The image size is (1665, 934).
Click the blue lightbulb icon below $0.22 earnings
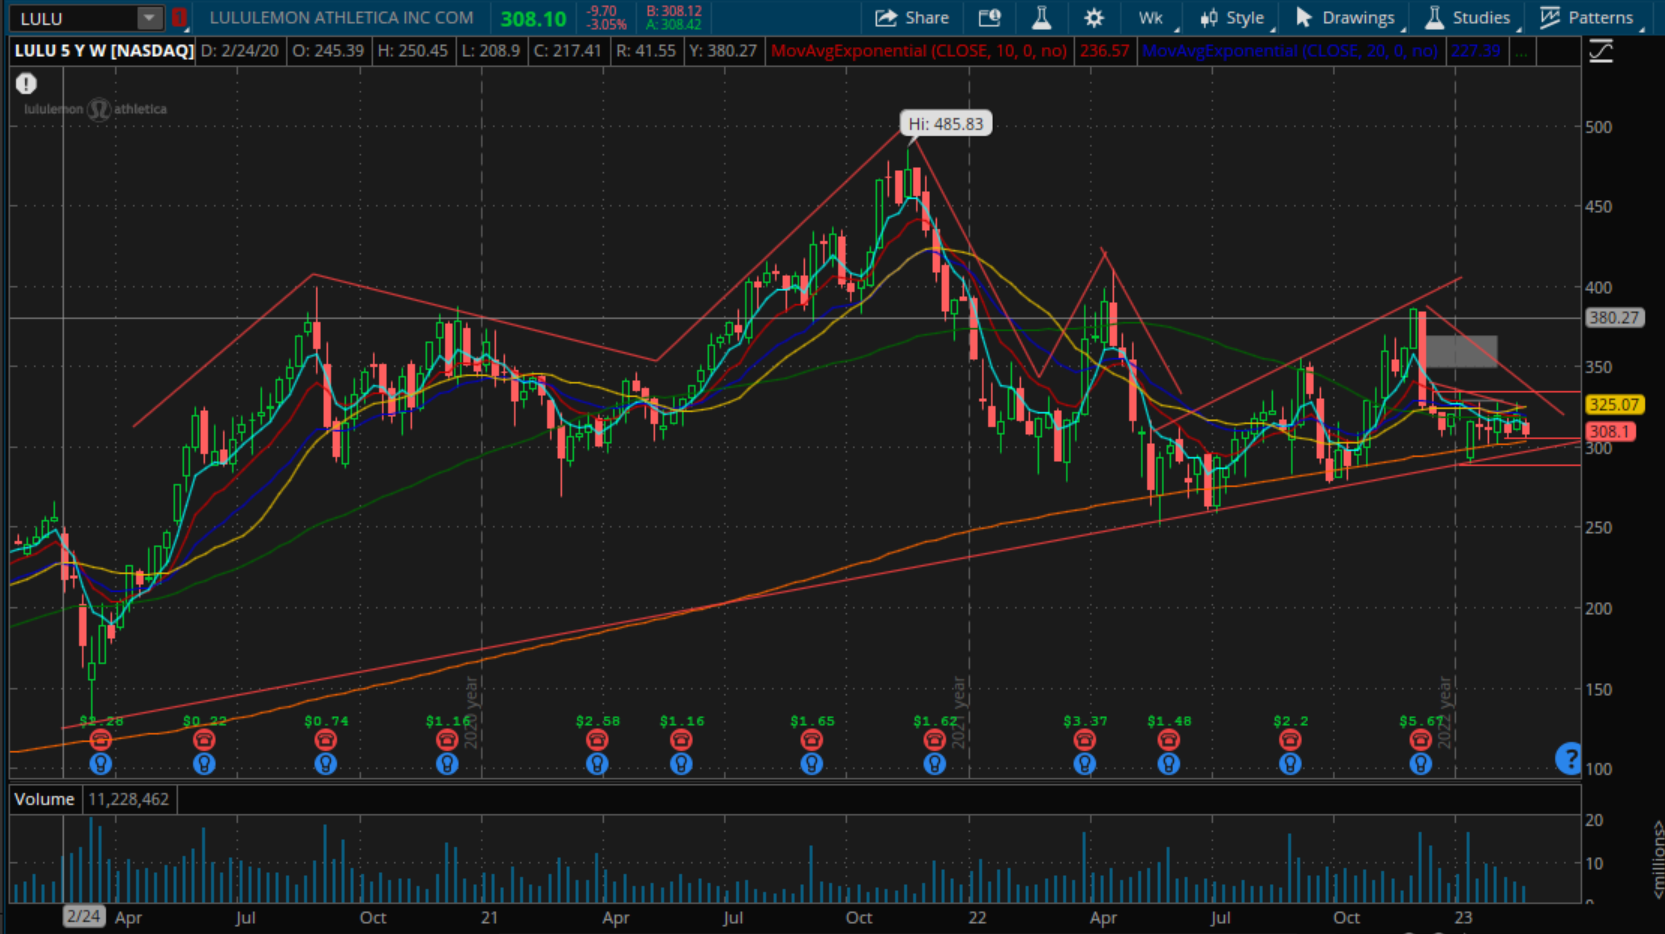coord(204,764)
